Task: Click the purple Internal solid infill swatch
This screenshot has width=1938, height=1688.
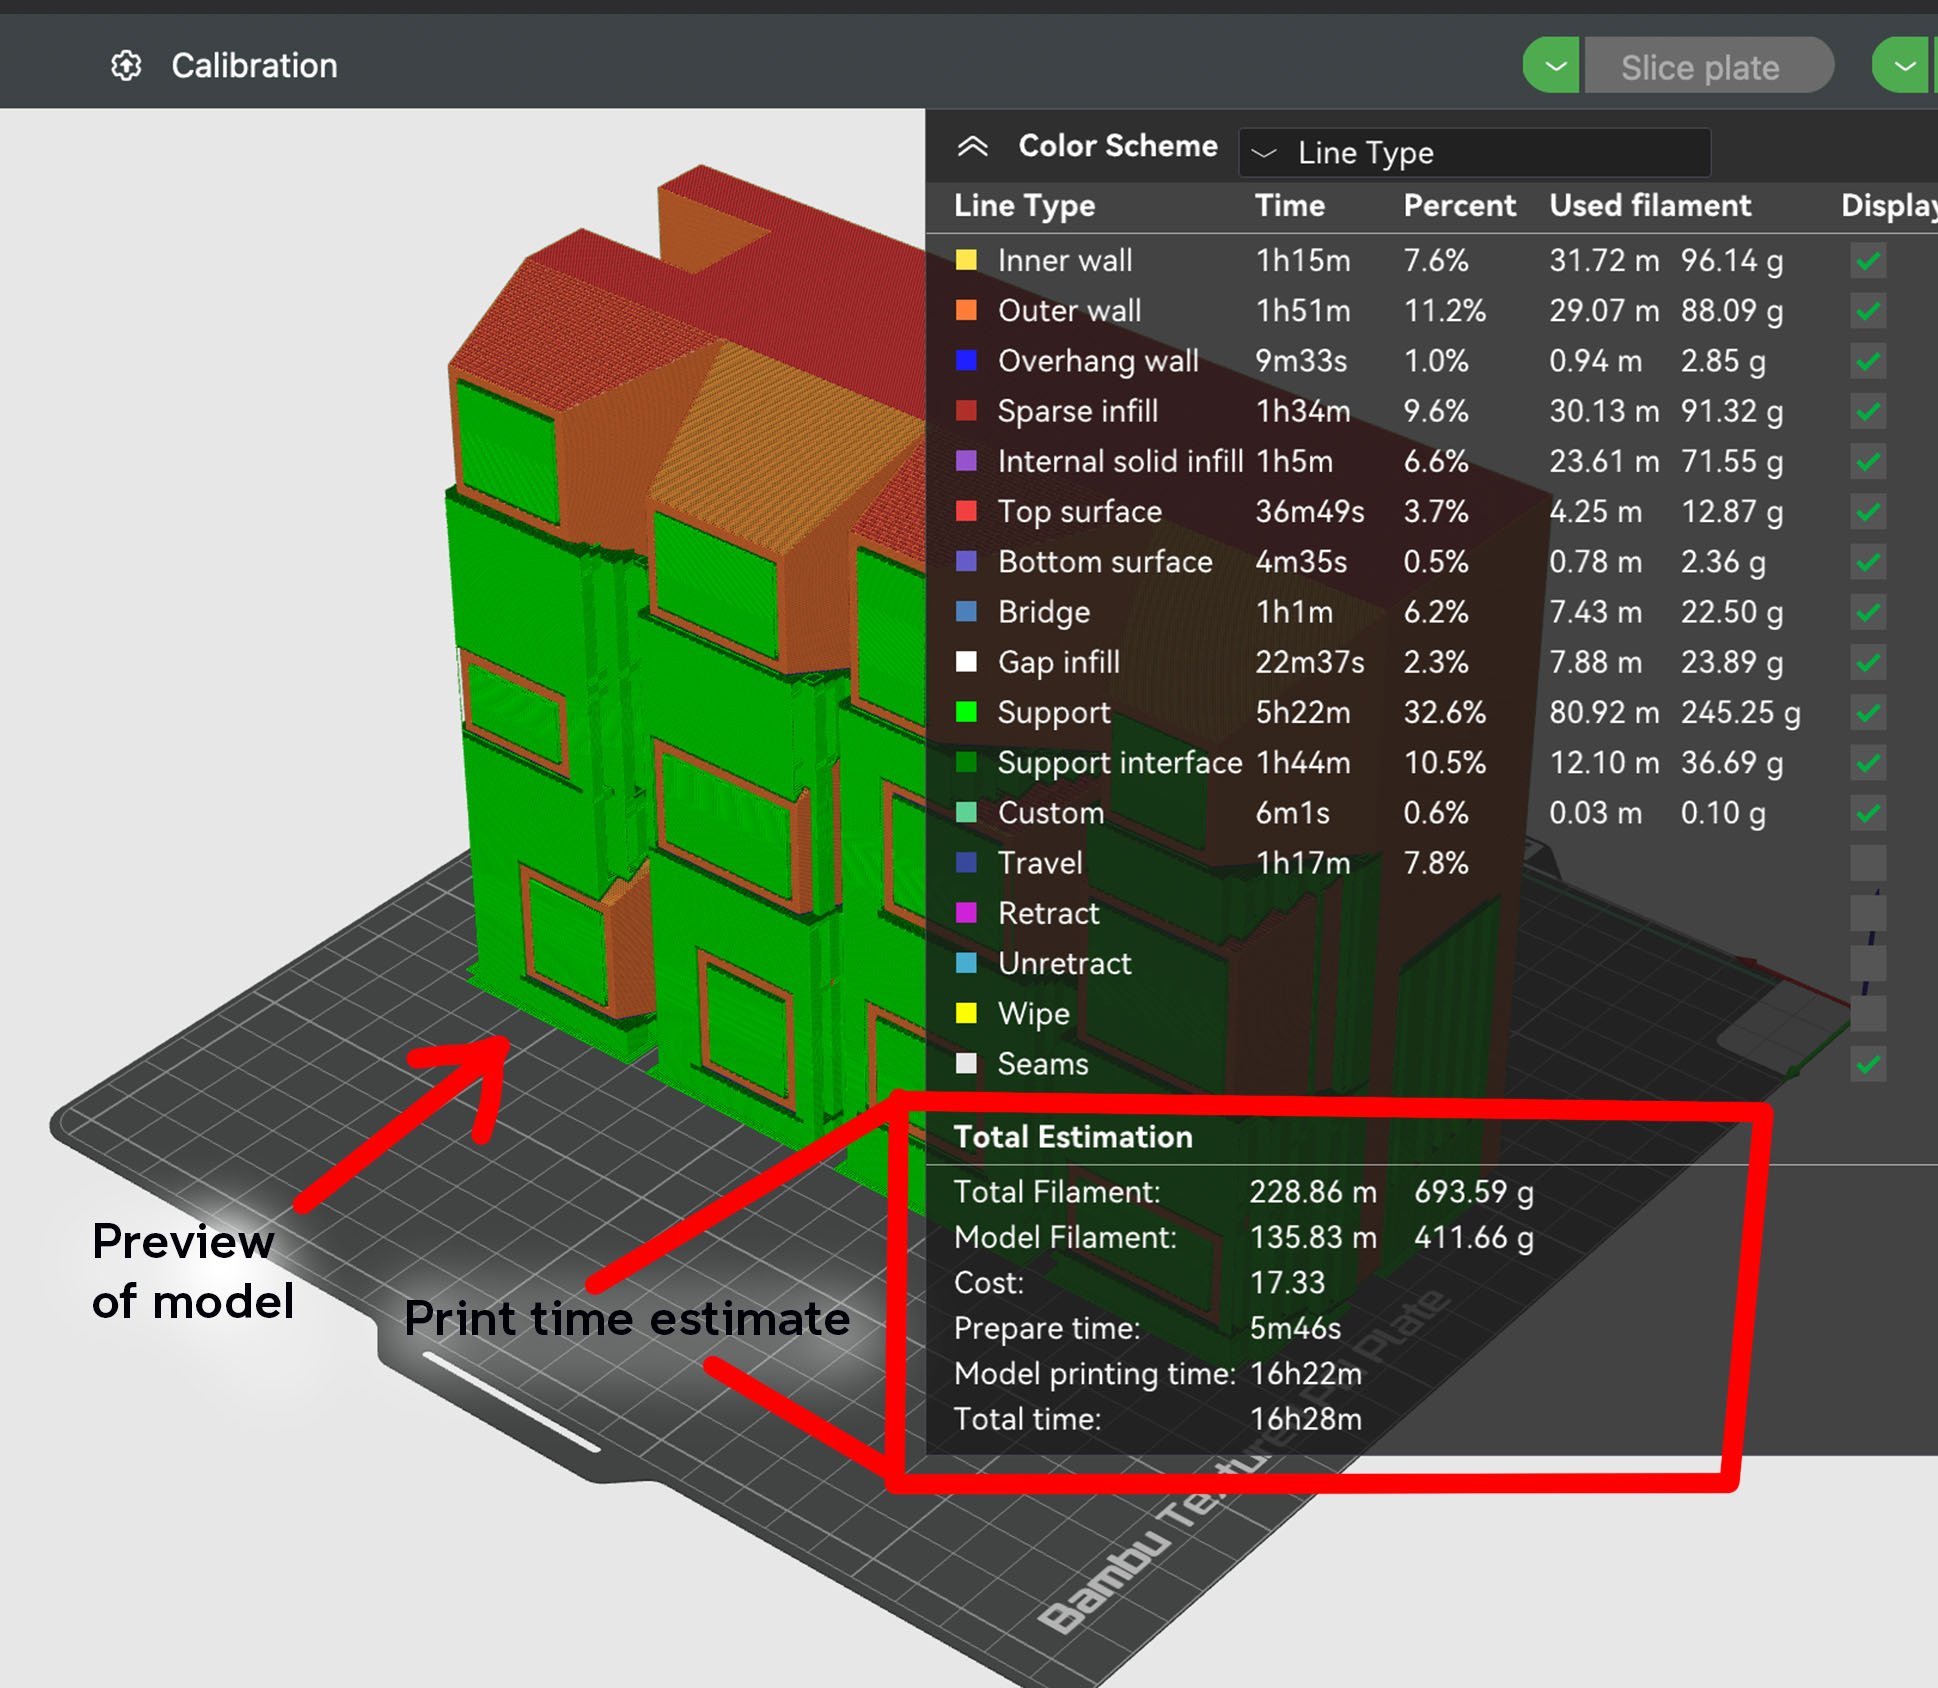Action: [966, 461]
